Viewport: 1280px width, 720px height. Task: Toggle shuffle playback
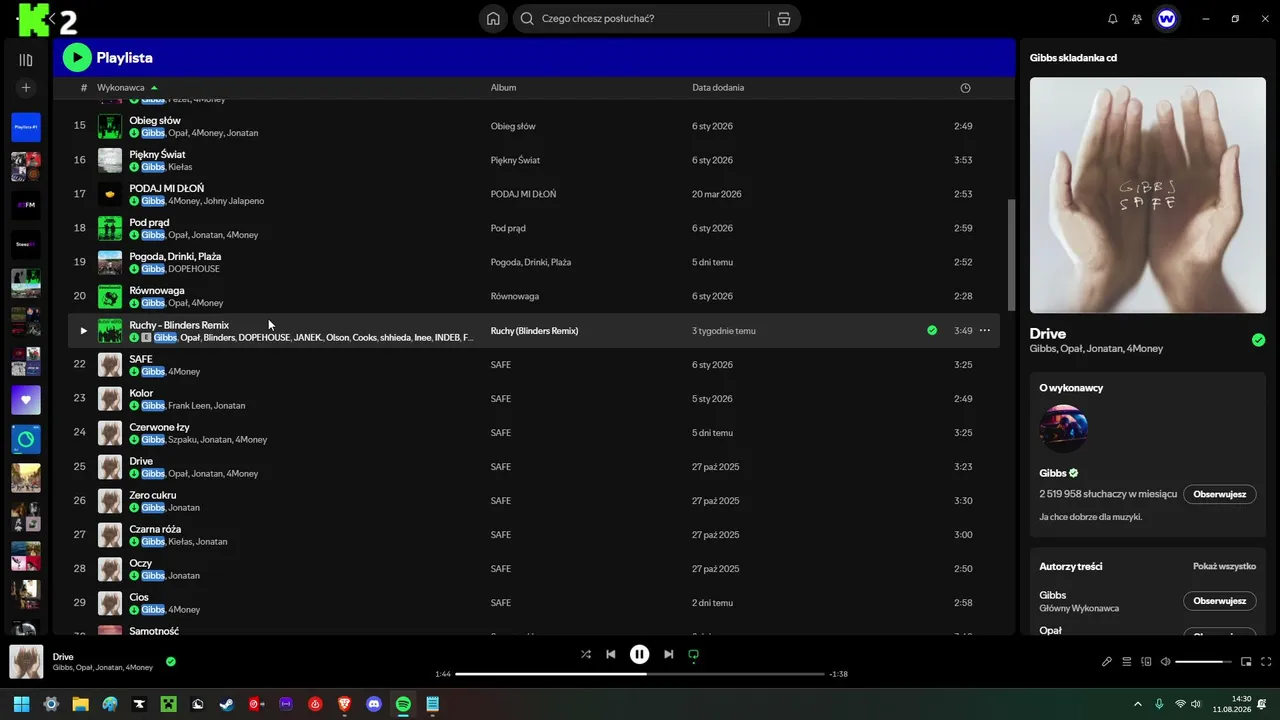[x=586, y=654]
